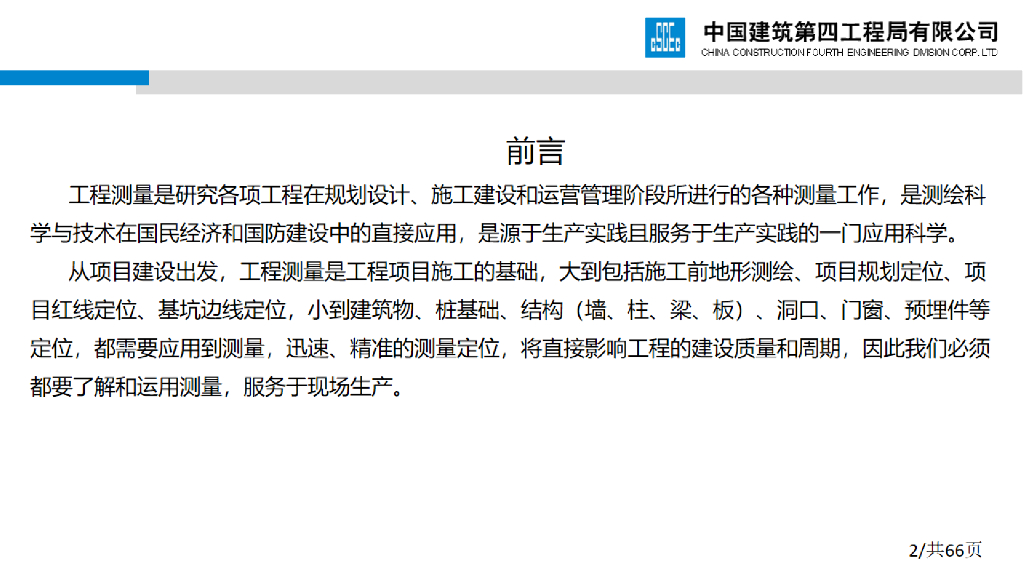The width and height of the screenshot is (1024, 576).
Task: Click the company name 中国建筑第四工程局有限公司
Action: (x=850, y=31)
